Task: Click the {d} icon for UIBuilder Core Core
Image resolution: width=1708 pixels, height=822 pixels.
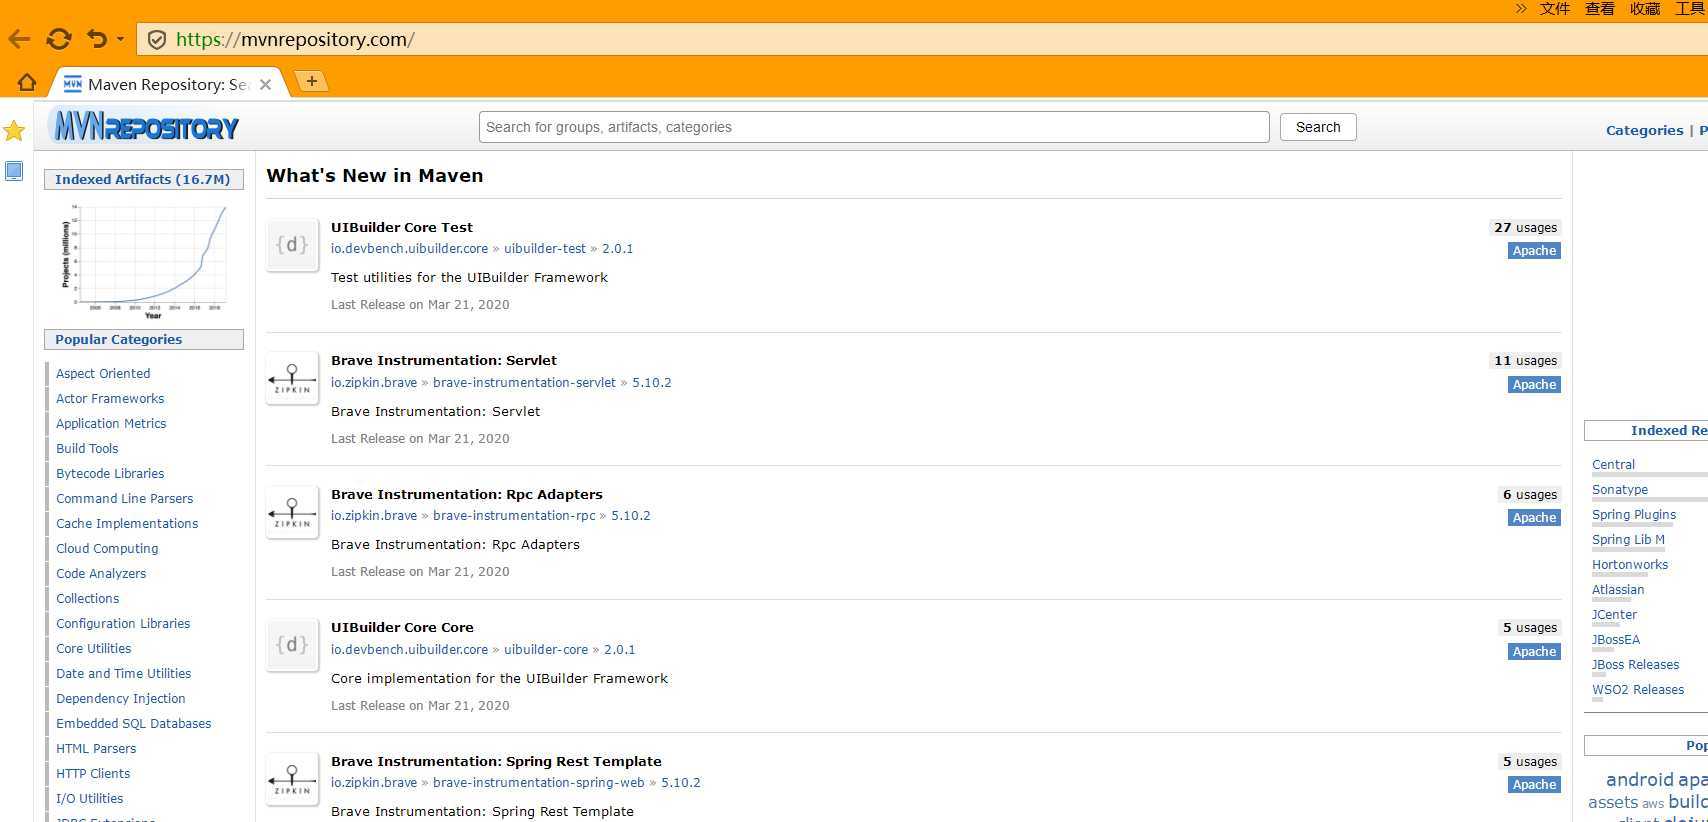Action: (x=292, y=646)
